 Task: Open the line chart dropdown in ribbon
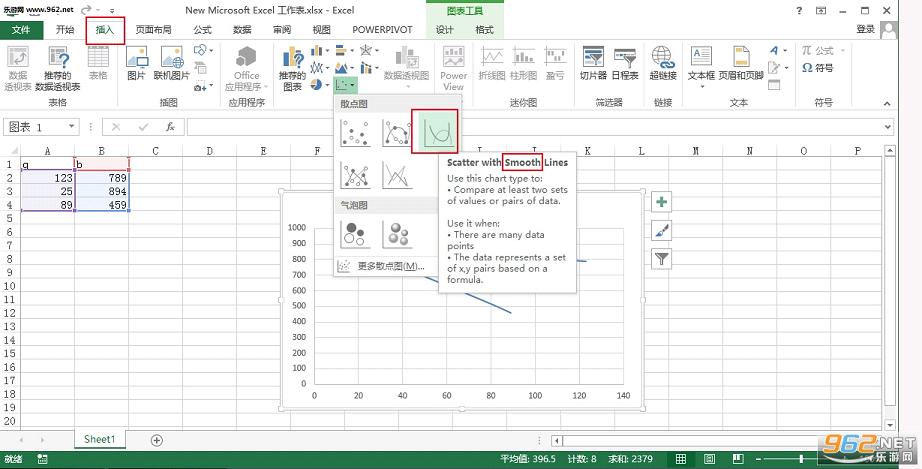tap(319, 68)
